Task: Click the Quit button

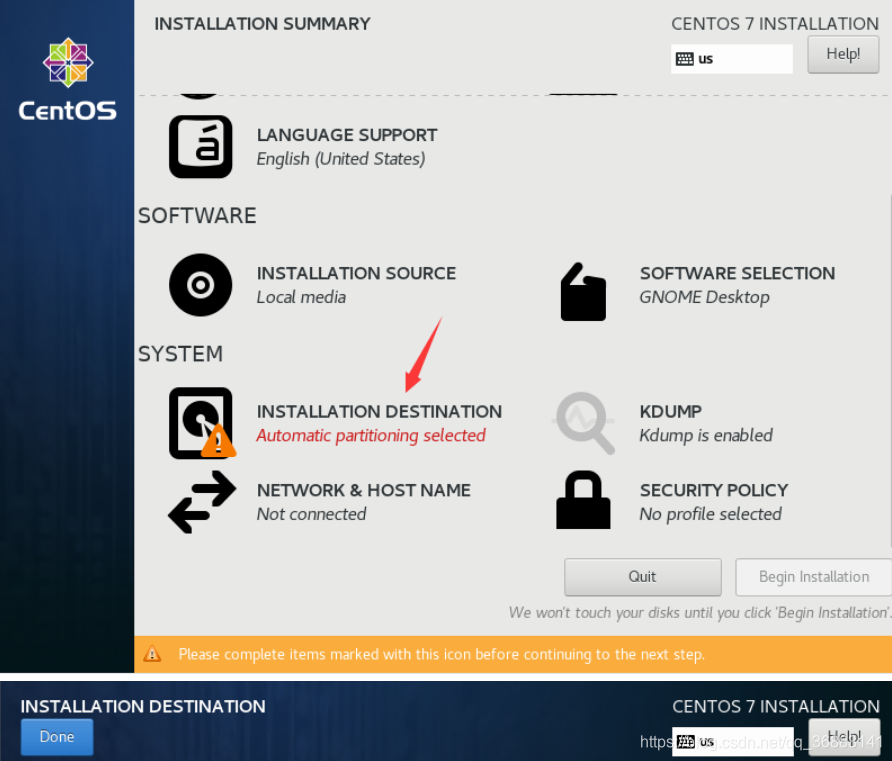Action: pos(643,577)
